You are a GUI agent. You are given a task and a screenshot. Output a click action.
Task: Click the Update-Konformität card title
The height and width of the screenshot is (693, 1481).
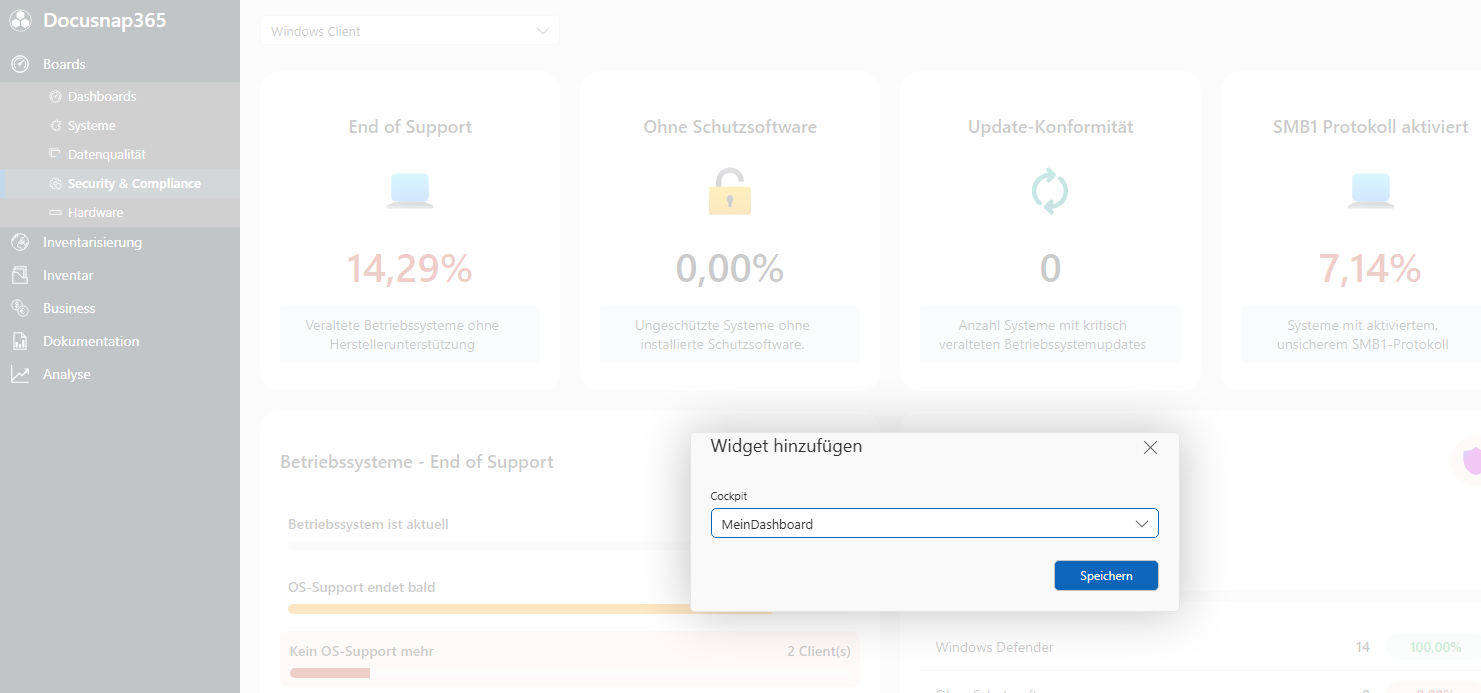(x=1050, y=127)
